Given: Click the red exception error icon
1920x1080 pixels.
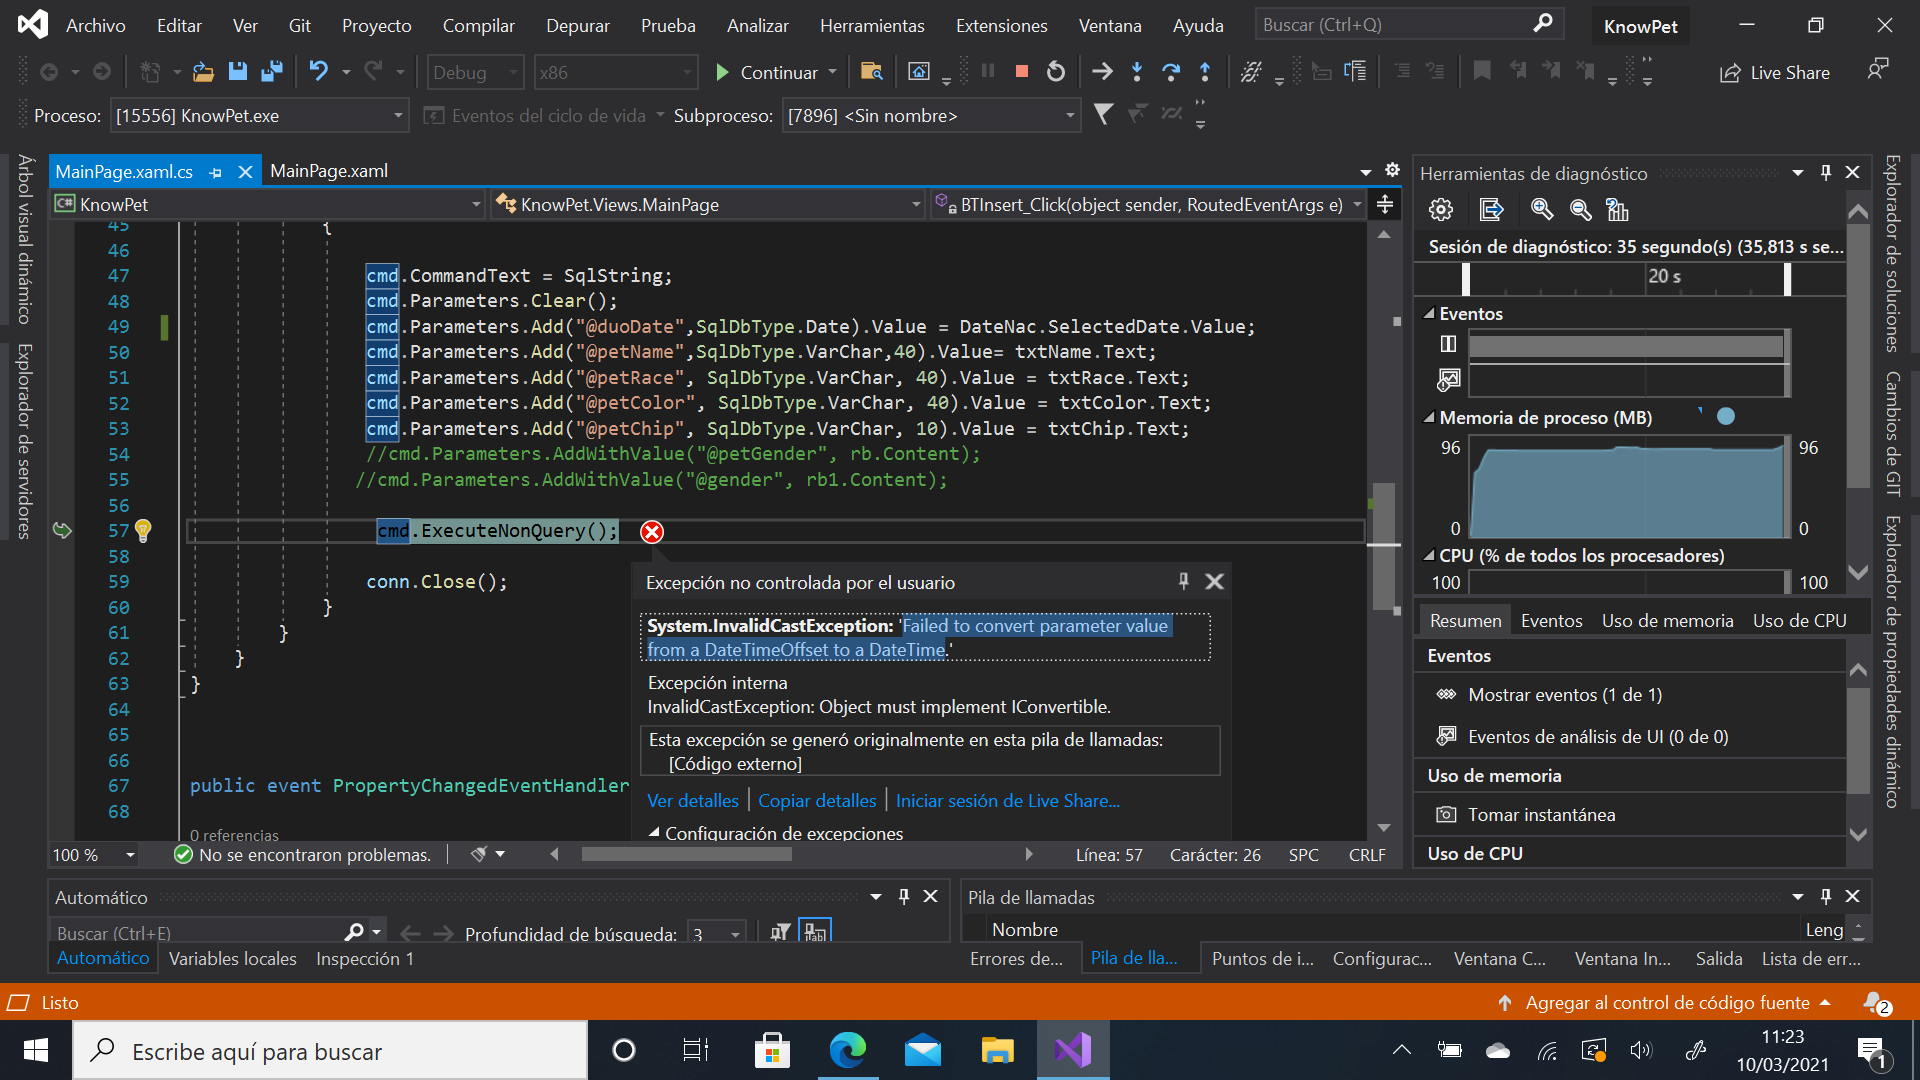Looking at the screenshot, I should [x=652, y=532].
